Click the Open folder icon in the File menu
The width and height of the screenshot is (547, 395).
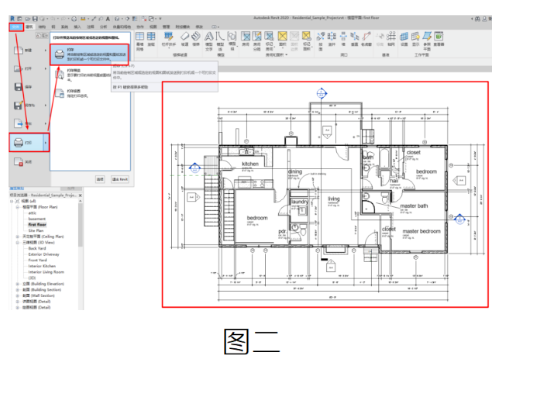[x=18, y=69]
